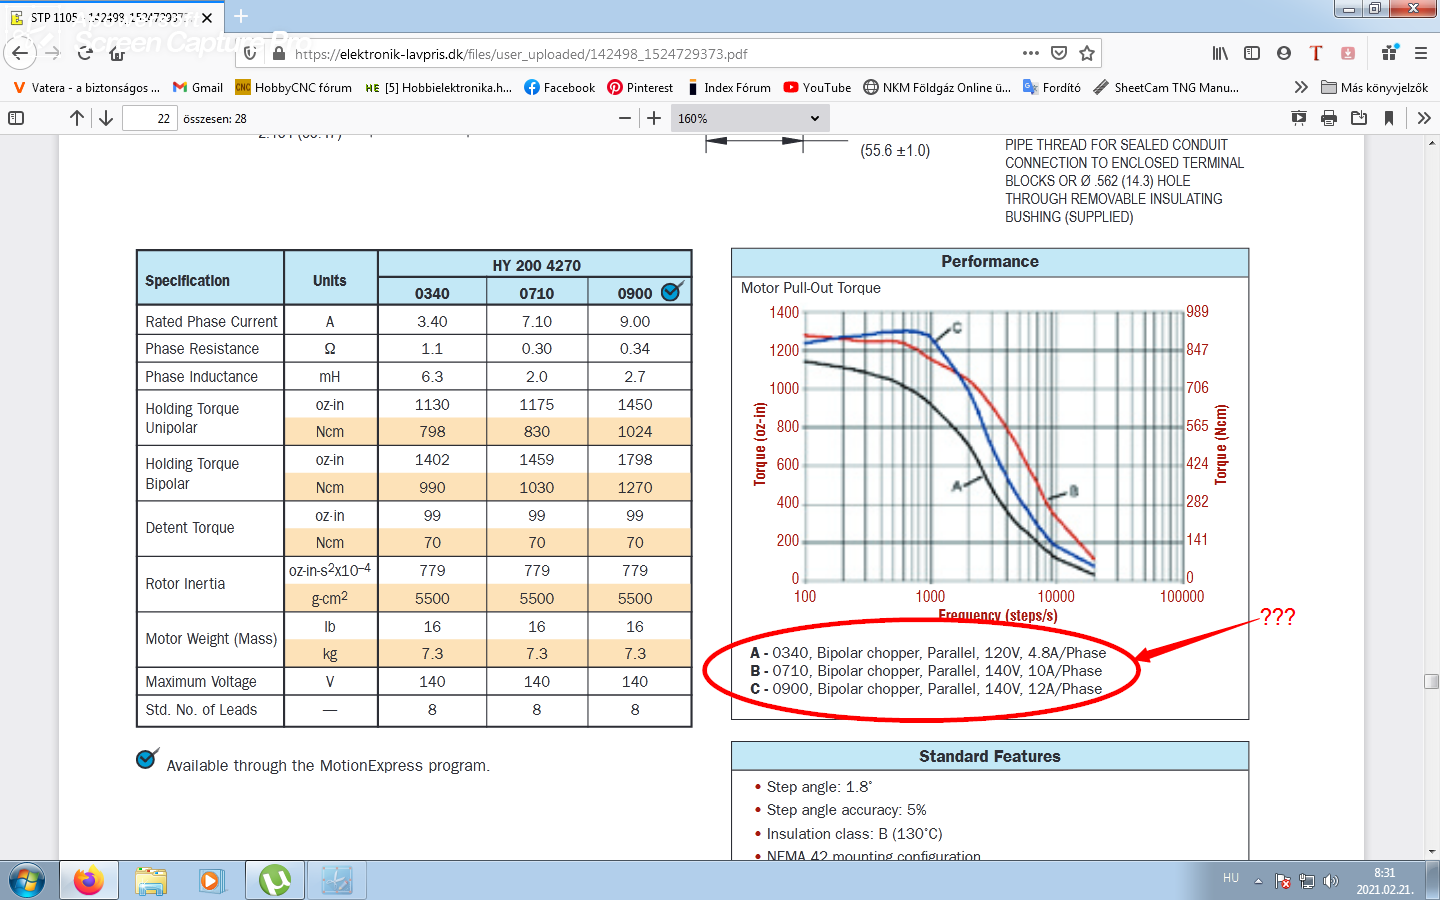Image resolution: width=1440 pixels, height=900 pixels.
Task: Select the STP 1105 PDF tab
Action: pos(105,17)
